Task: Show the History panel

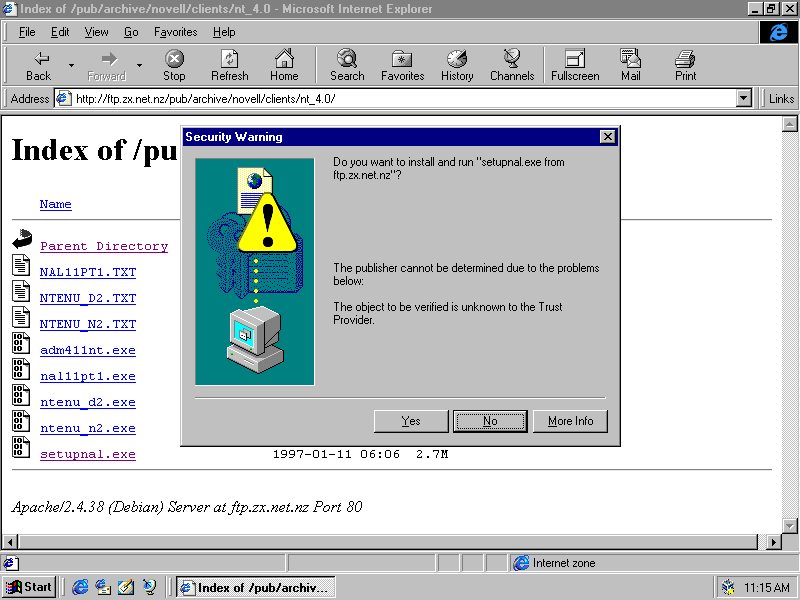Action: [x=457, y=66]
